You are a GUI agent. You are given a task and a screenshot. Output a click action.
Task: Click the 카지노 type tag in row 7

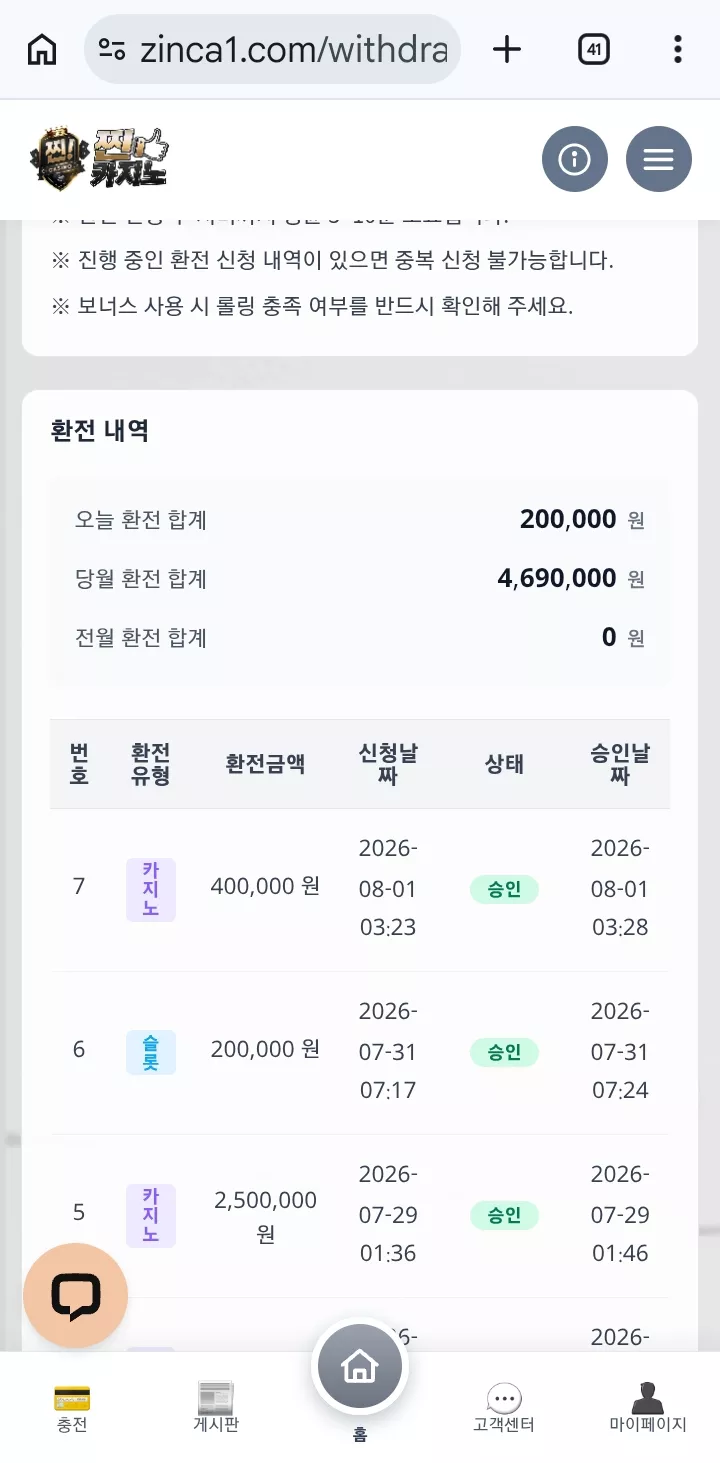click(151, 889)
